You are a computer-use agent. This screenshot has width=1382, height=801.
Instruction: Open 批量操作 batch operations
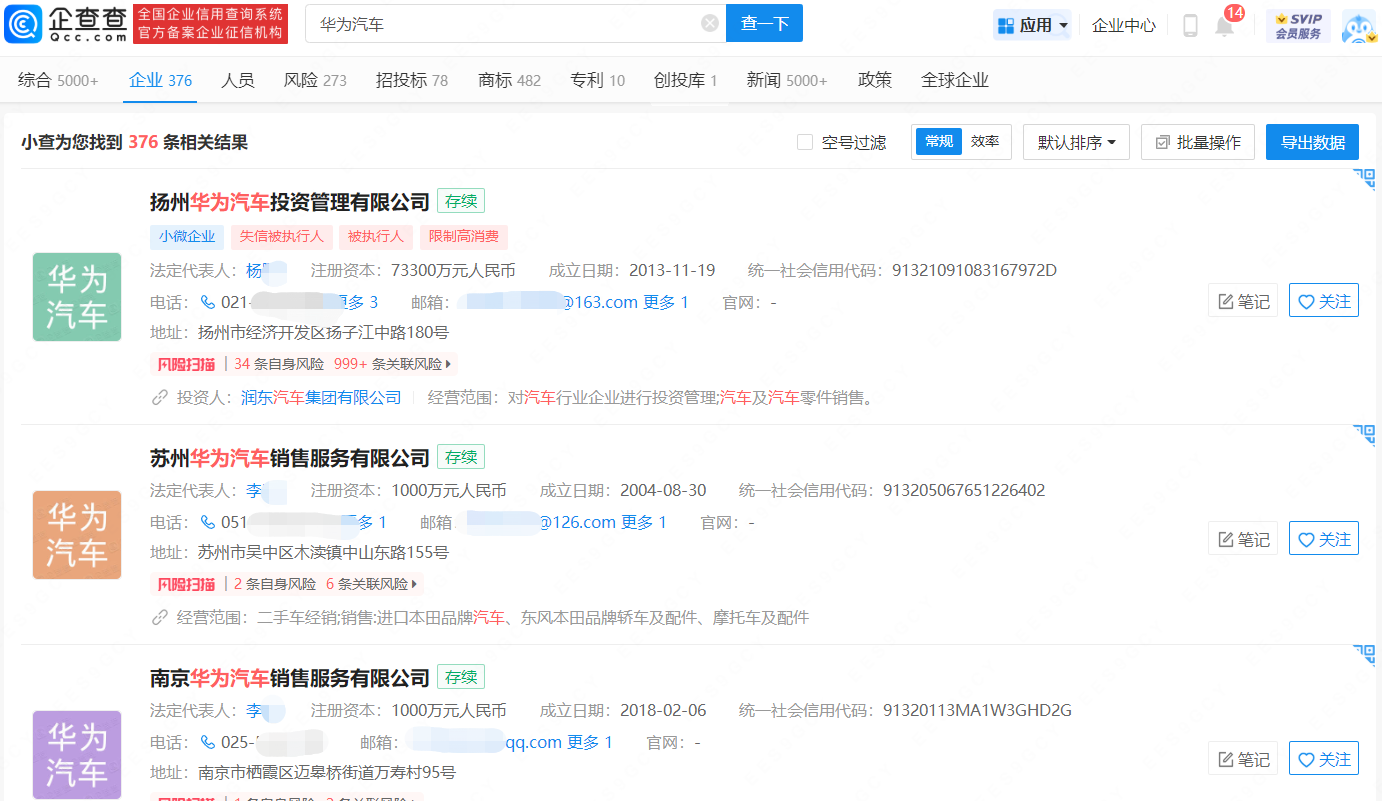click(1198, 142)
